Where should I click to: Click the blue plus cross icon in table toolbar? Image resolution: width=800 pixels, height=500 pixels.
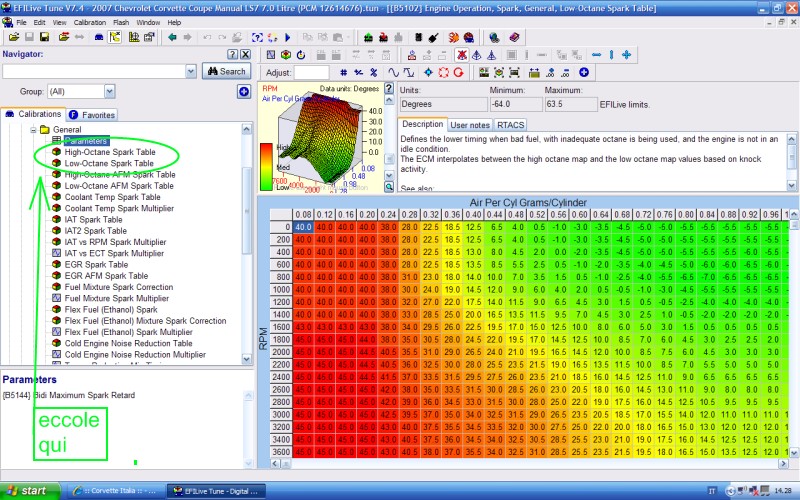627,55
